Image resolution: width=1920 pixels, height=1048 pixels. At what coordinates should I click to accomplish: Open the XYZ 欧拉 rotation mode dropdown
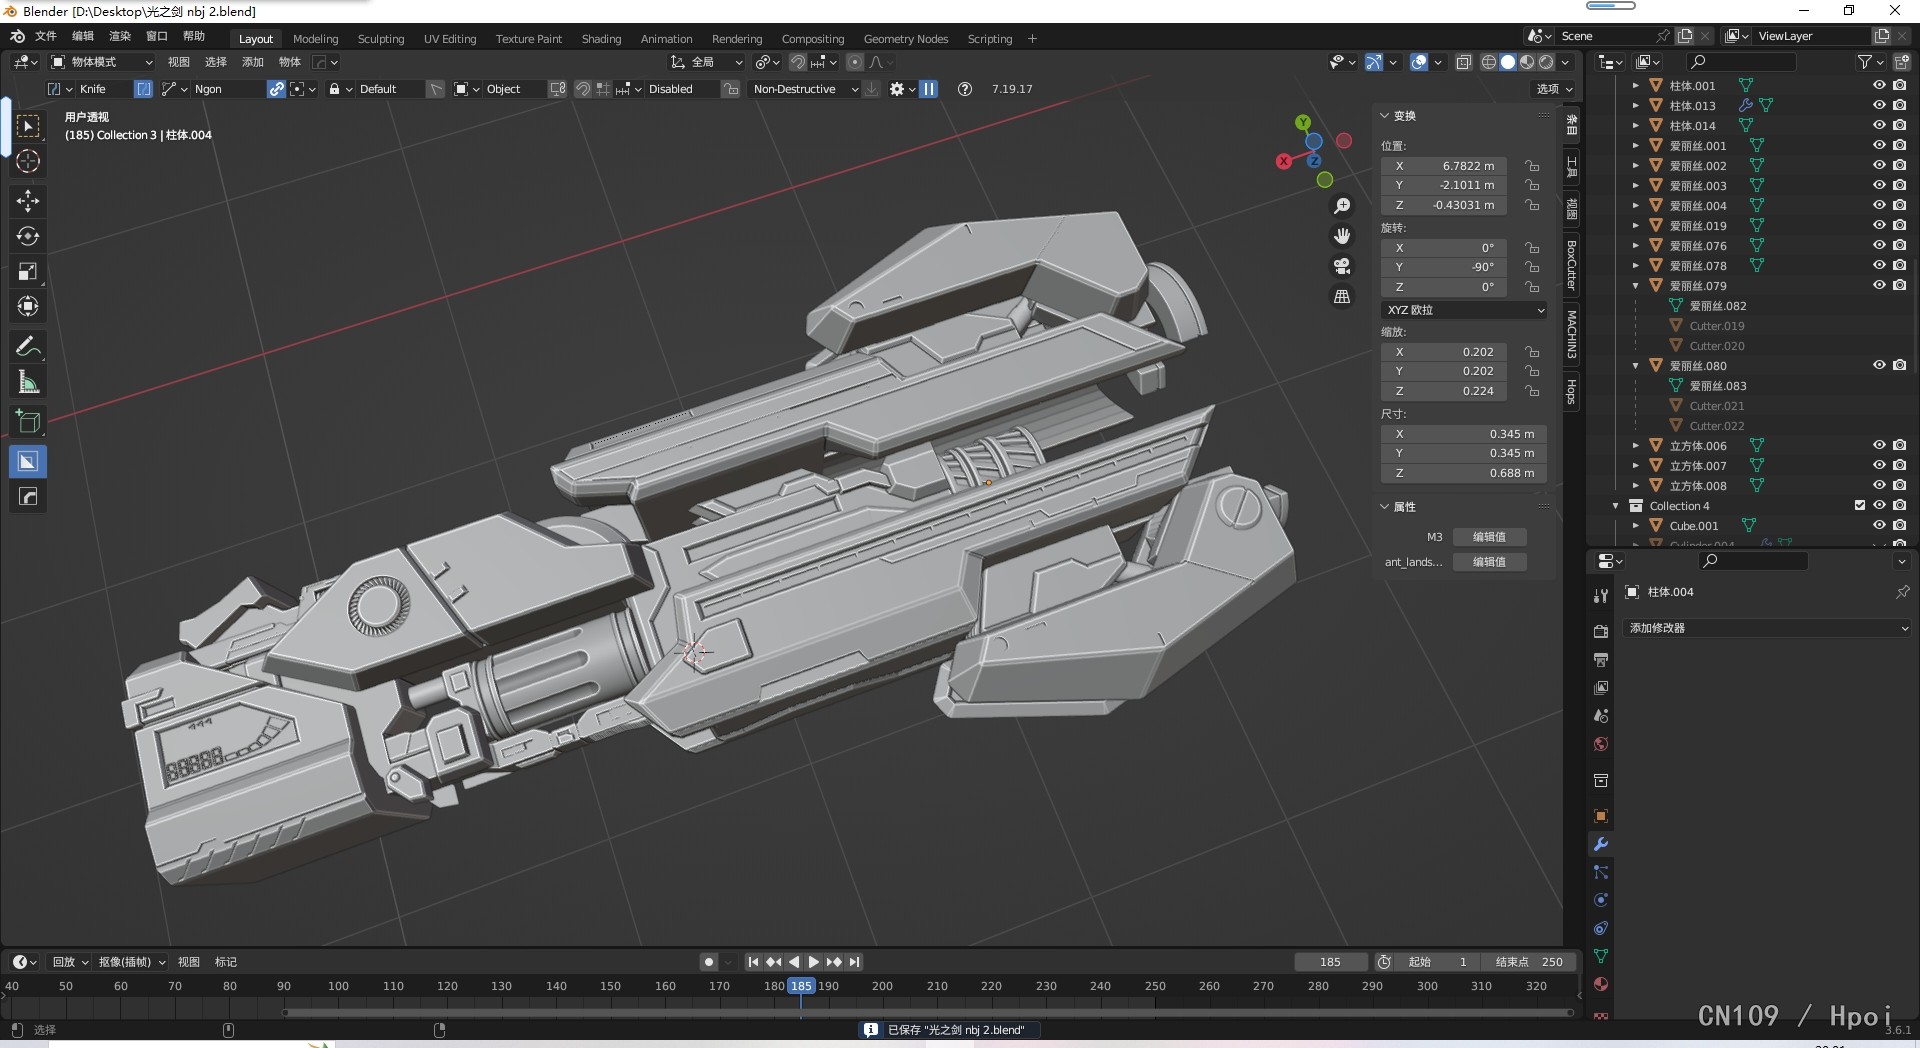[x=1464, y=310]
